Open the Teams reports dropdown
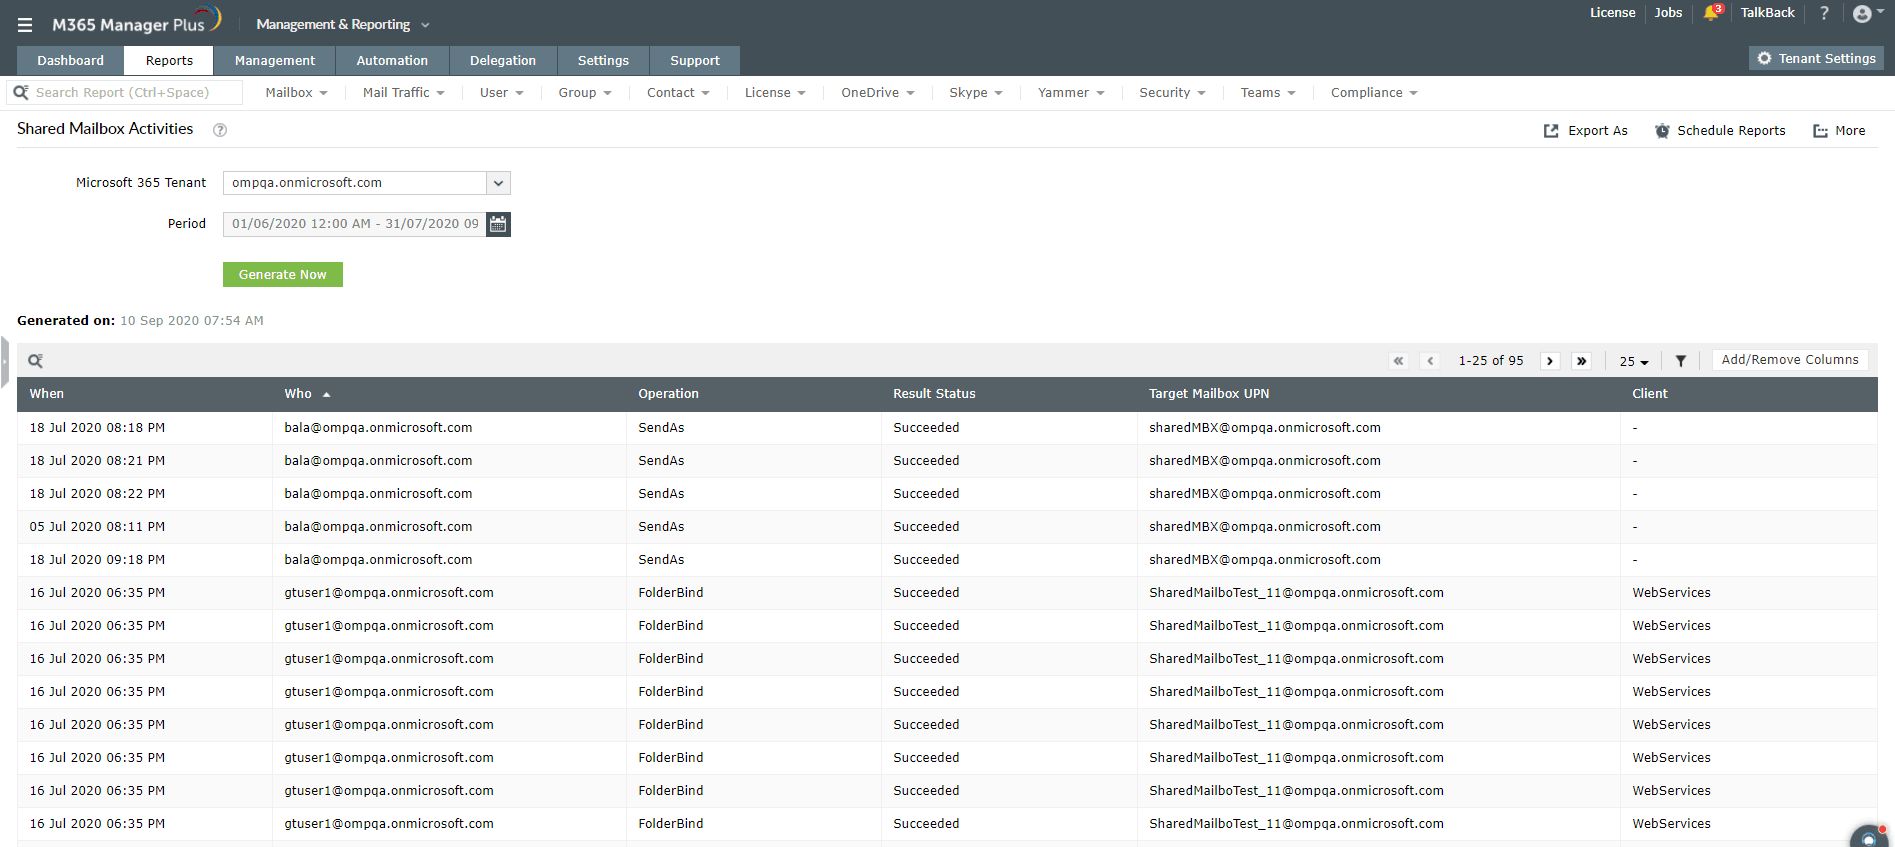 pyautogui.click(x=1268, y=93)
